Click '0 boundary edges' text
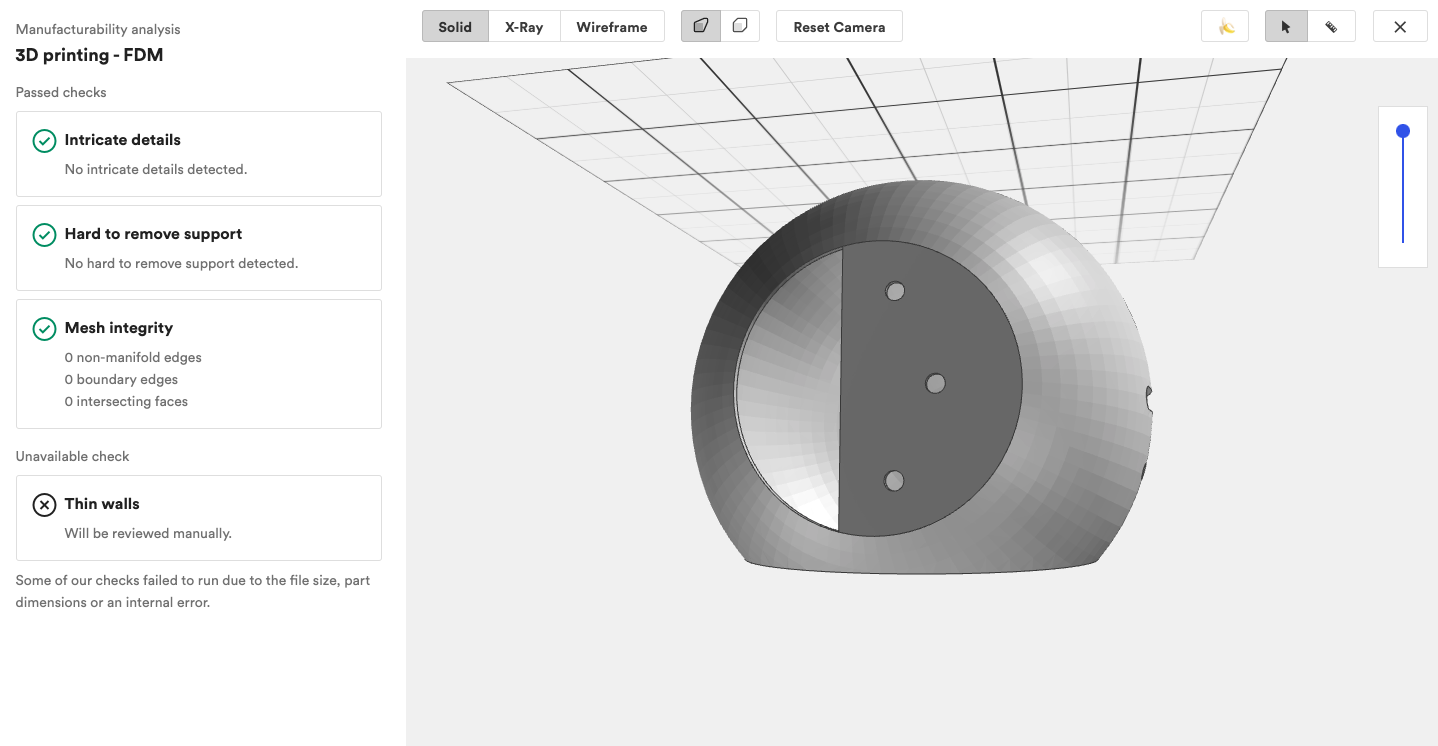This screenshot has height=746, width=1438. [121, 379]
